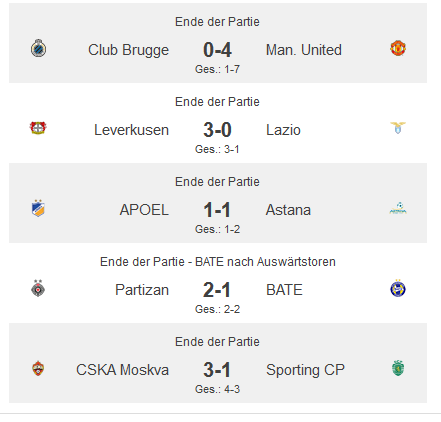Click the Club Brugge crest icon

[x=38, y=49]
